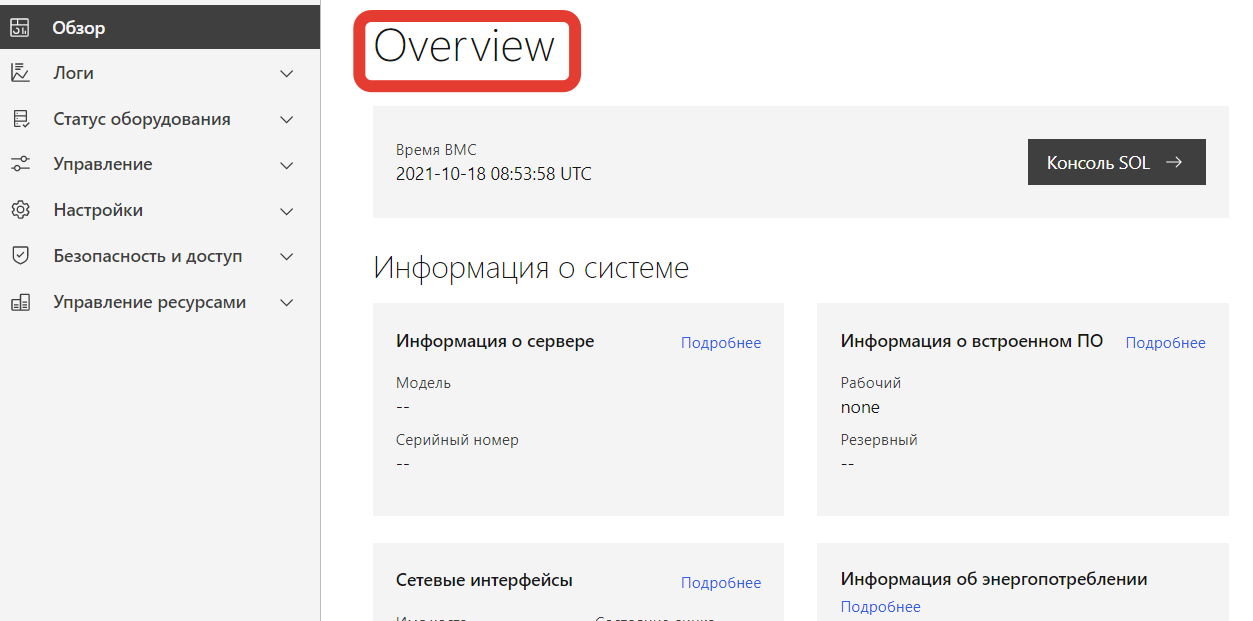Expand the Управление ресурсами section chevron
This screenshot has width=1253, height=621.
click(x=287, y=302)
